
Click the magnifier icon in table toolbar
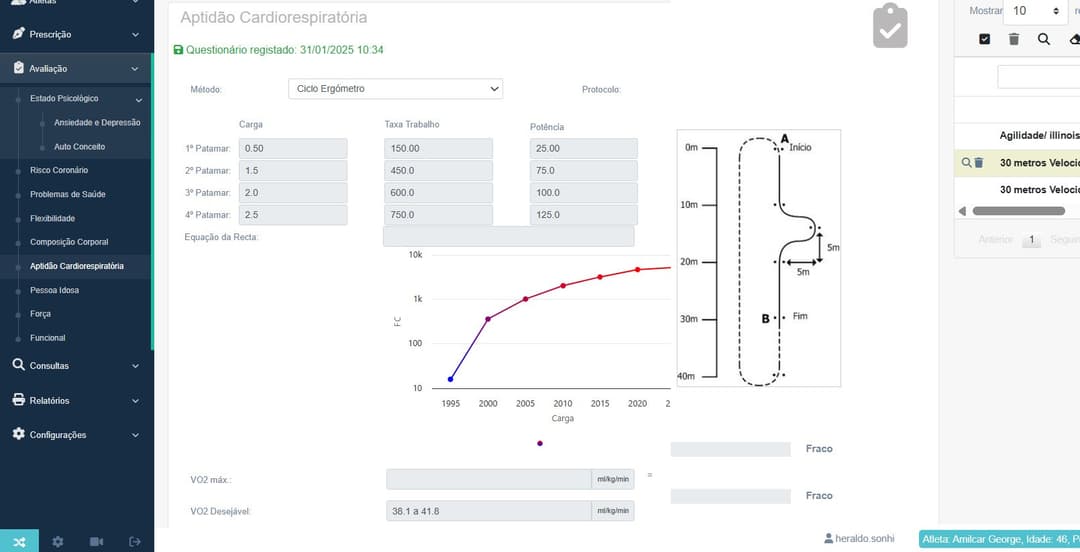[x=1044, y=39]
